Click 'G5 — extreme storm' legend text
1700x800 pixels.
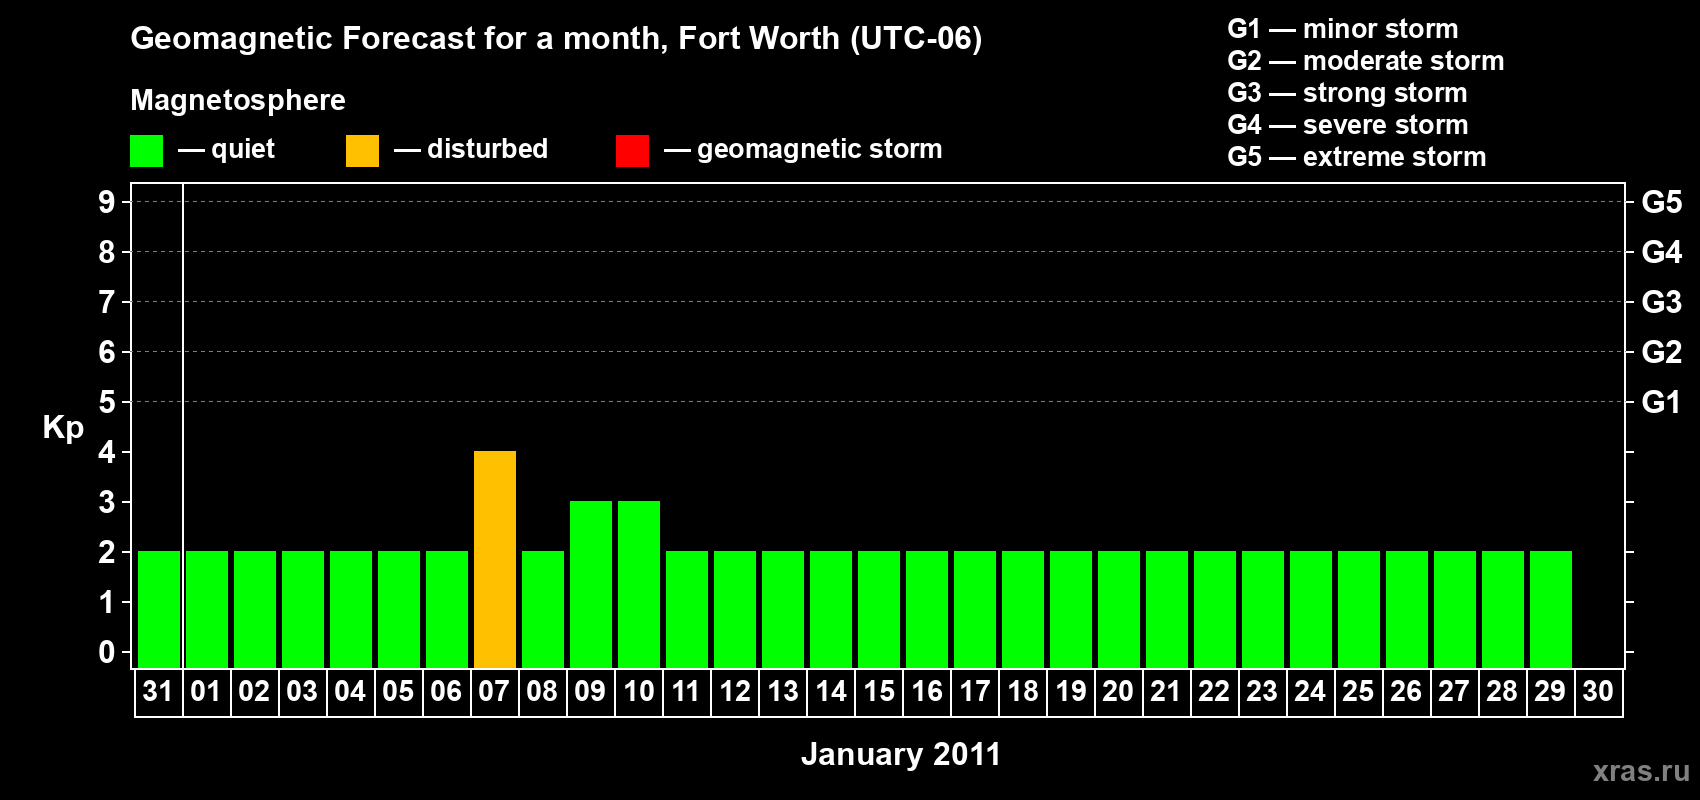pyautogui.click(x=1357, y=157)
